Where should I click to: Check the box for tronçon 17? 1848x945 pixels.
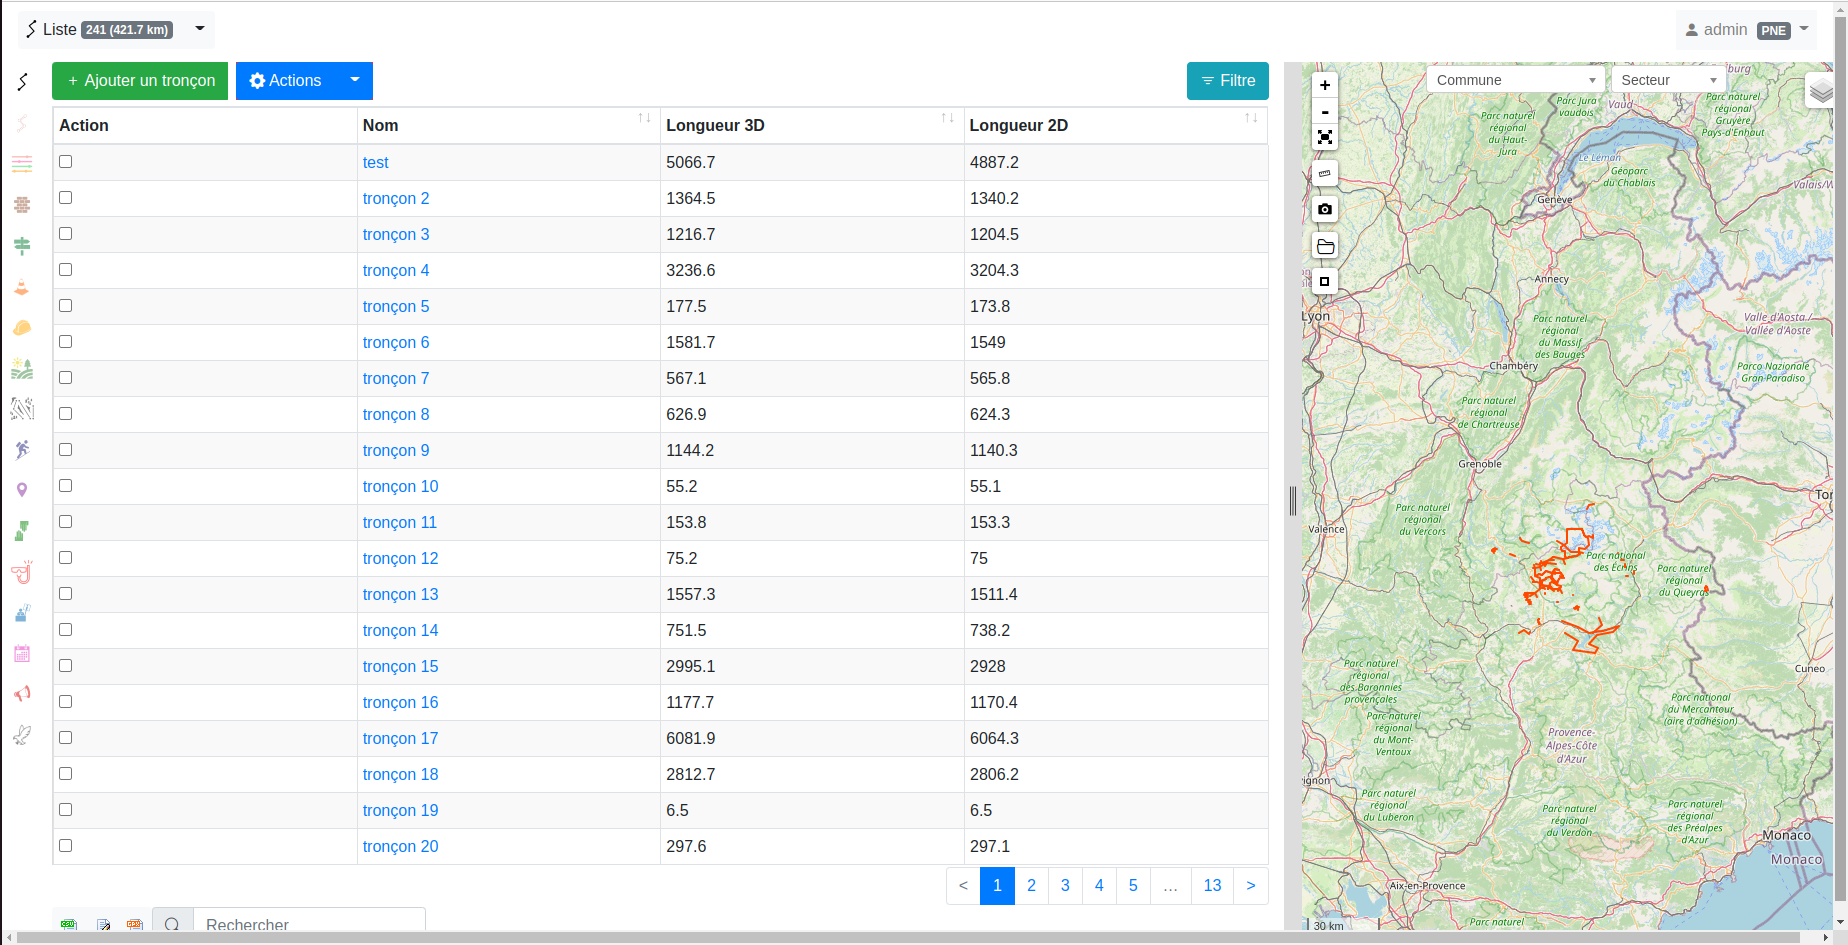click(66, 737)
